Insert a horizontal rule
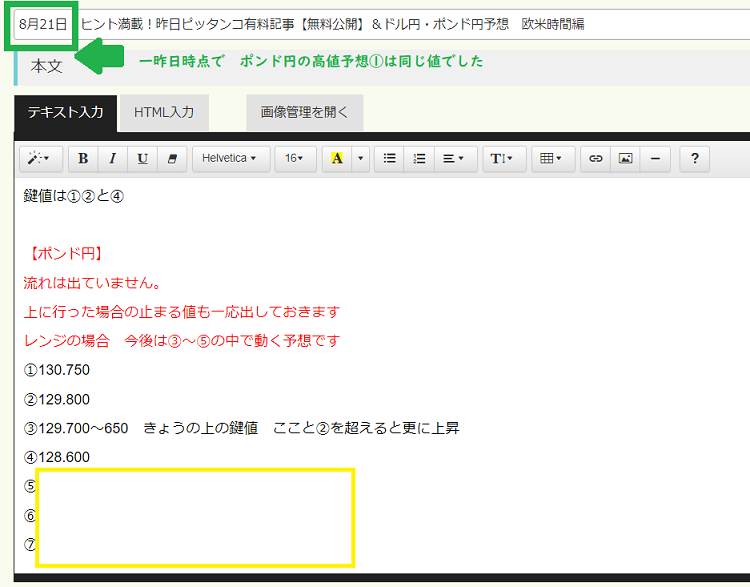 (x=655, y=158)
